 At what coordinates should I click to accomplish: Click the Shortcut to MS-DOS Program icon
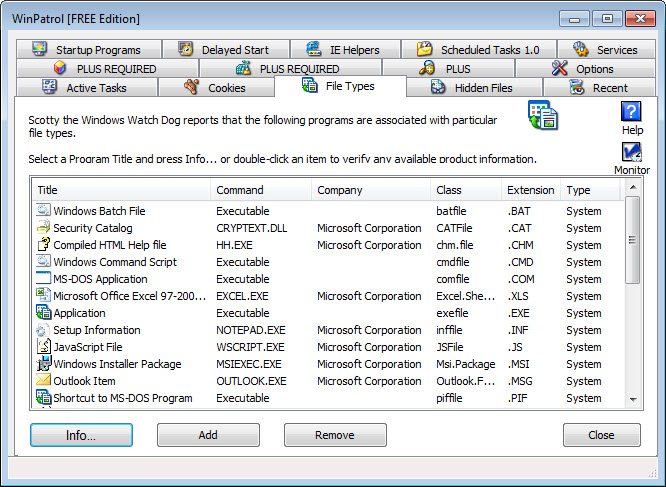43,397
